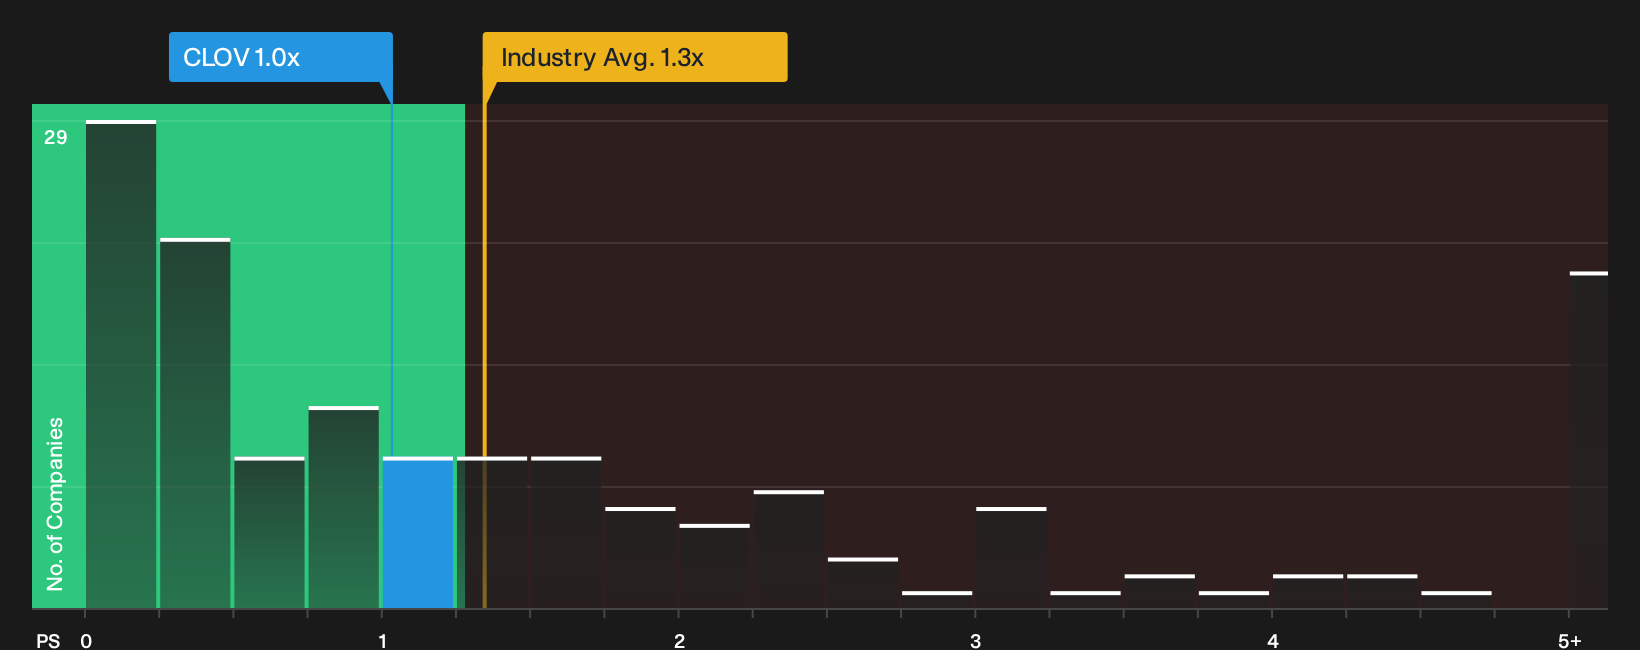The image size is (1640, 650).
Task: Click the 5+ bar at far right
Action: coord(1588,440)
